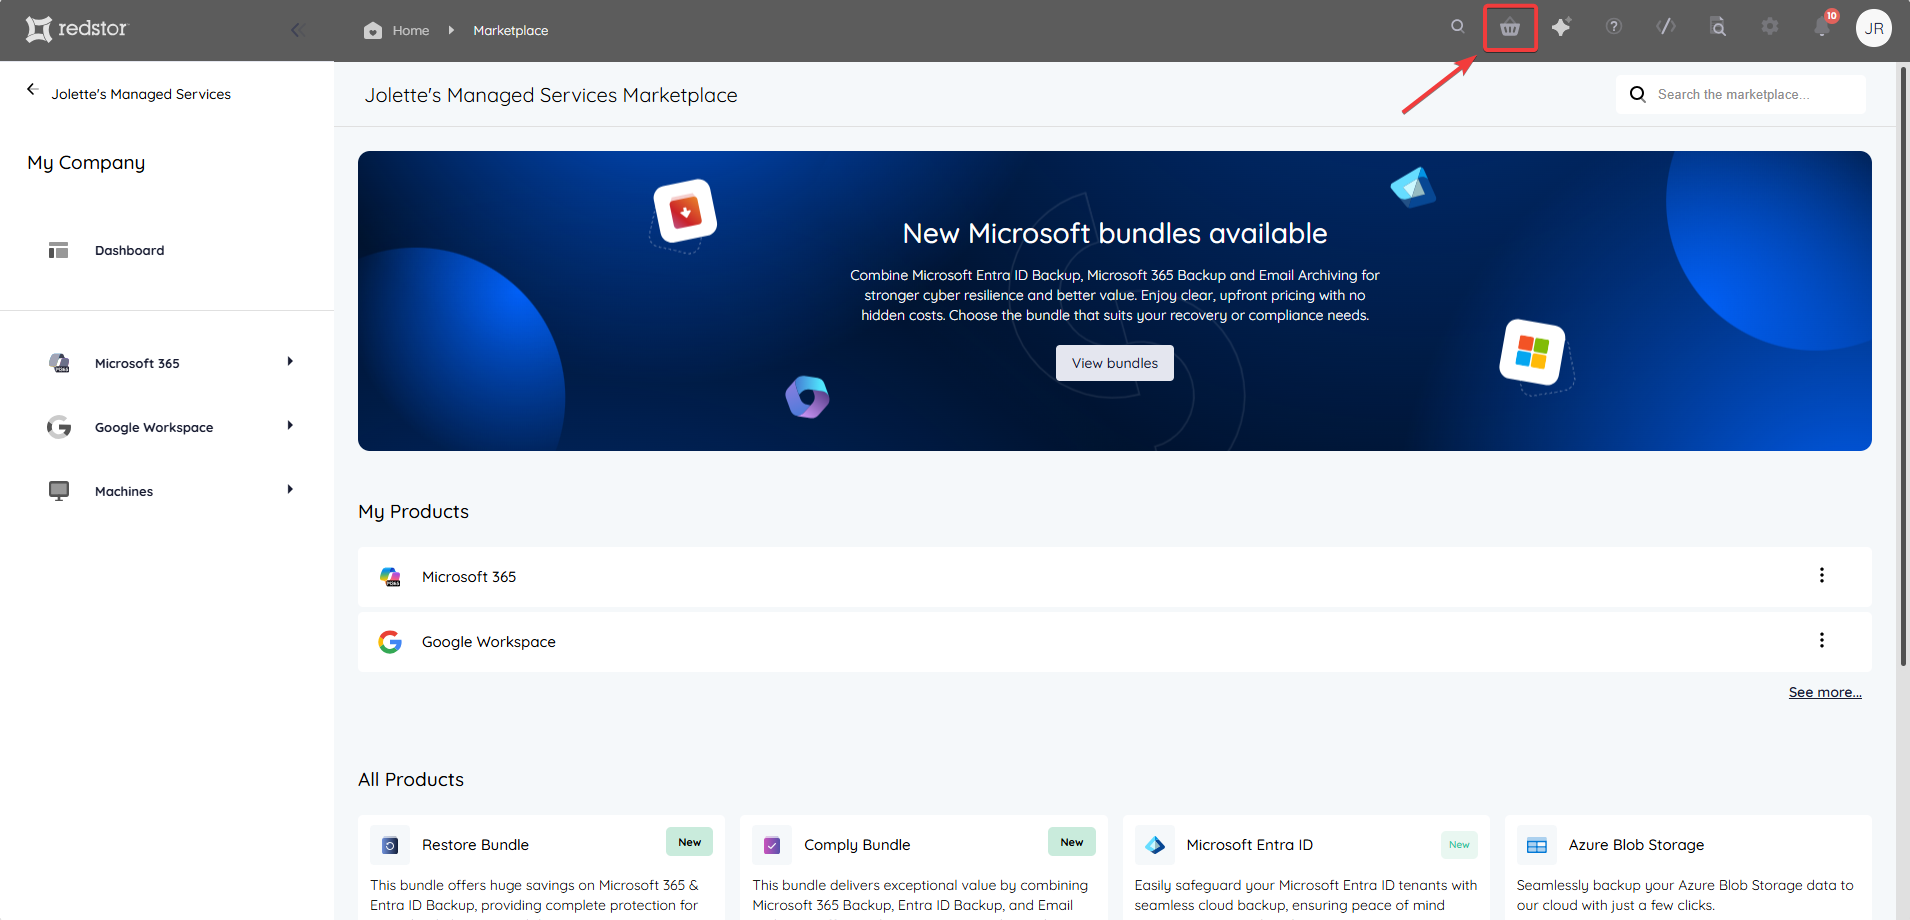Open Dashboard from sidebar
This screenshot has height=920, width=1910.
tap(130, 250)
